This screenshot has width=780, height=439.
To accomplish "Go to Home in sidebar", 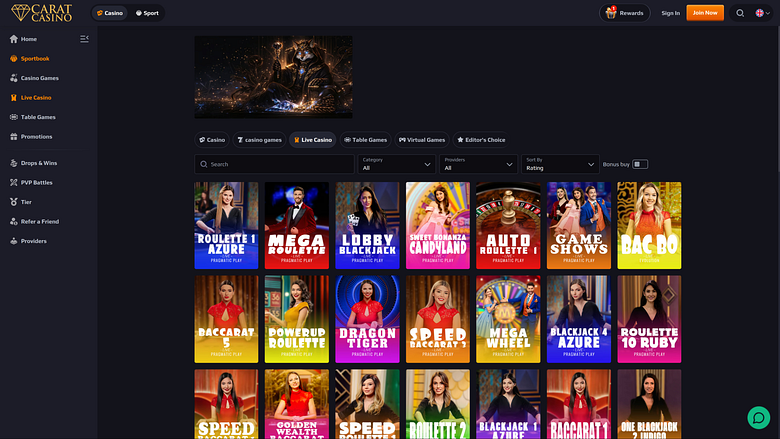I will click(29, 39).
